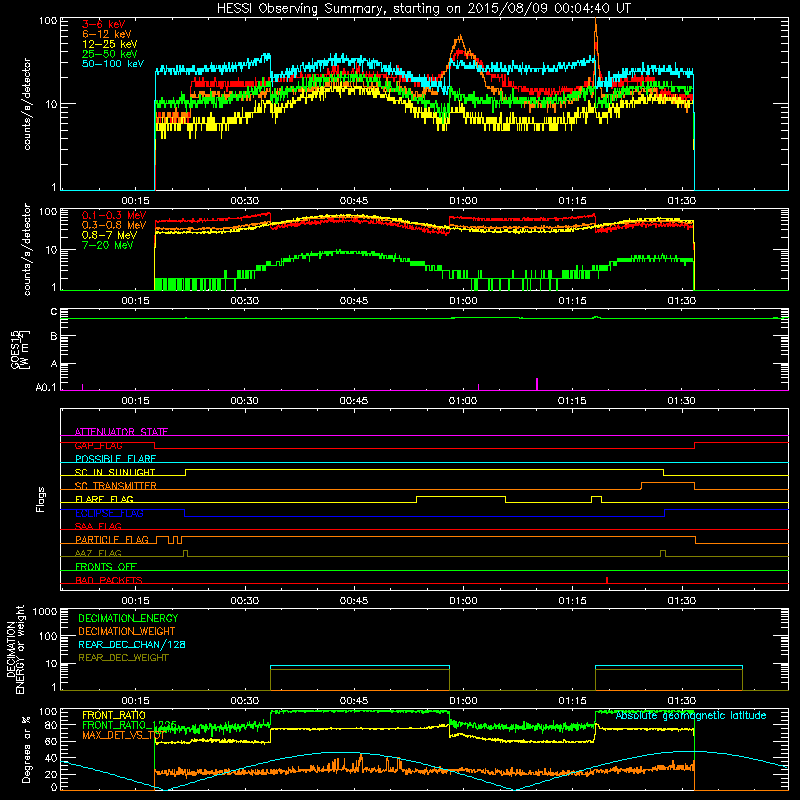
Task: Click the DECIMATION_ENERGY legend entry
Action: tap(128, 618)
